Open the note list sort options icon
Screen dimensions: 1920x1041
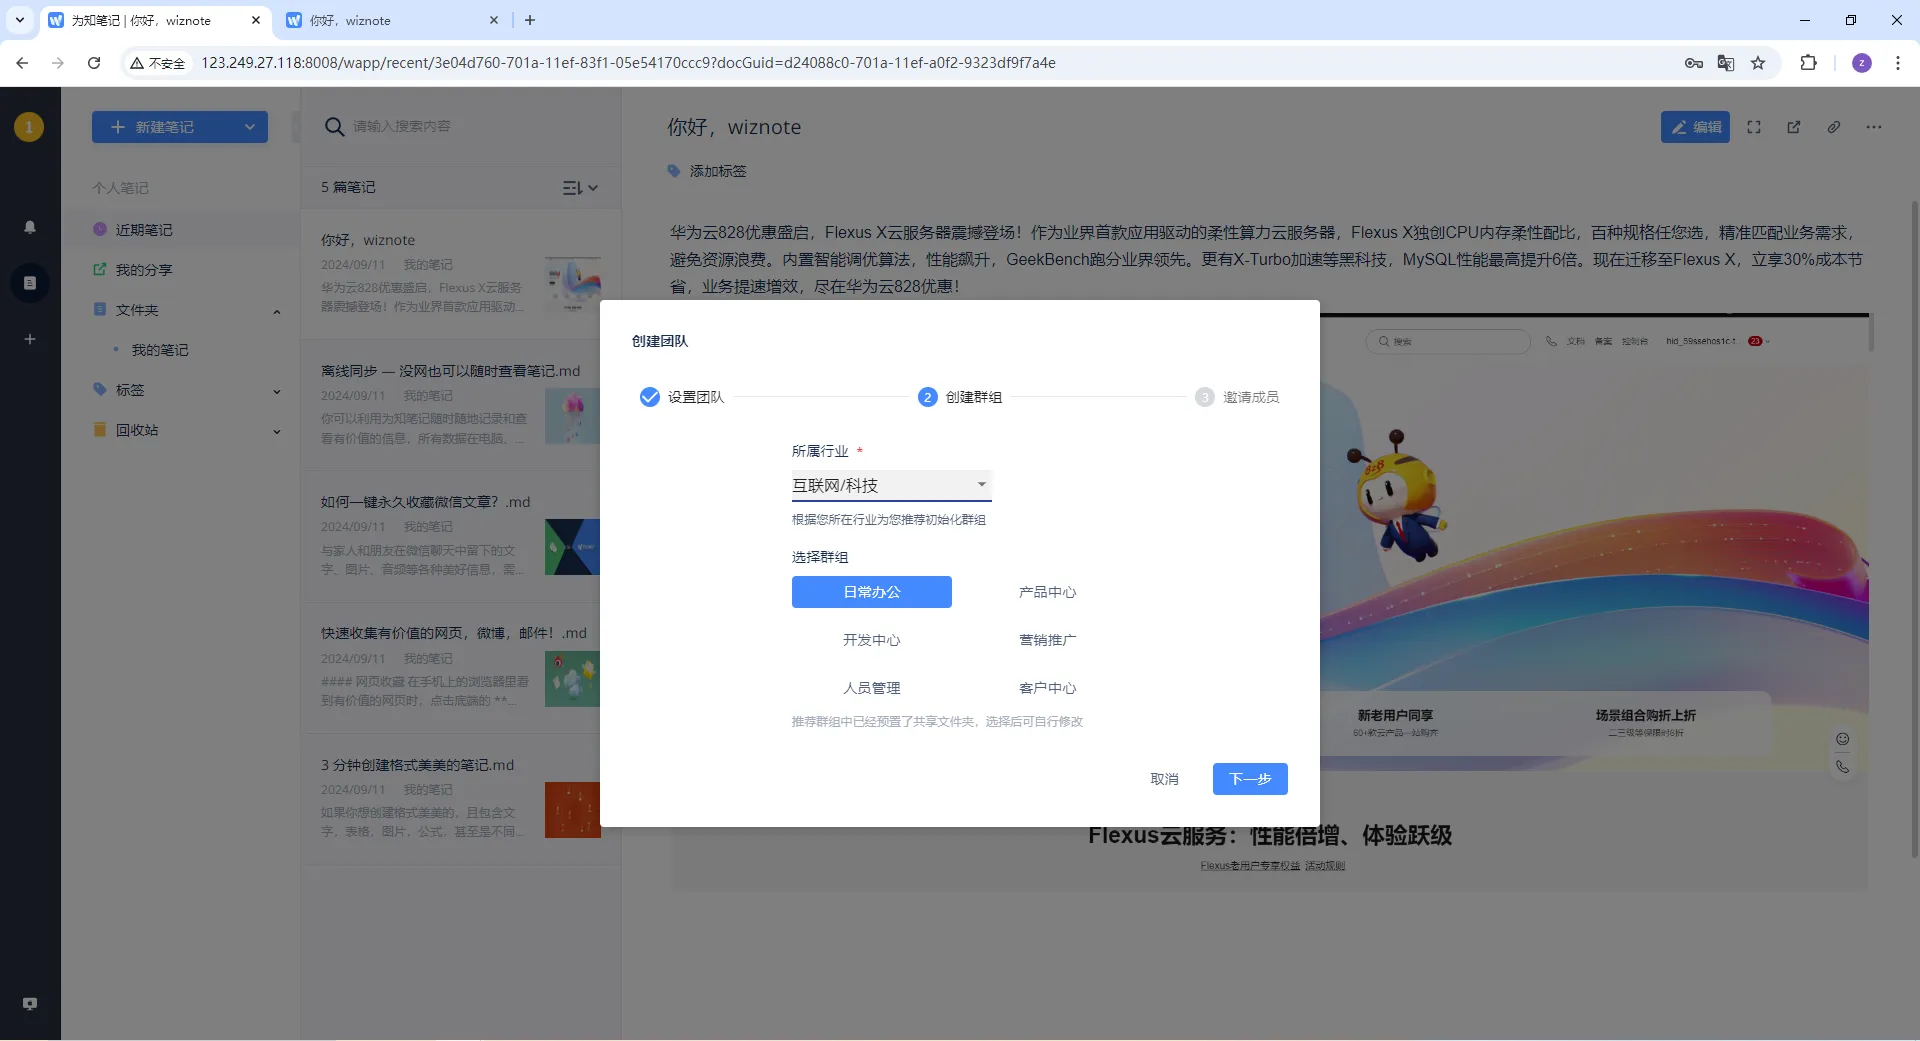click(x=580, y=188)
